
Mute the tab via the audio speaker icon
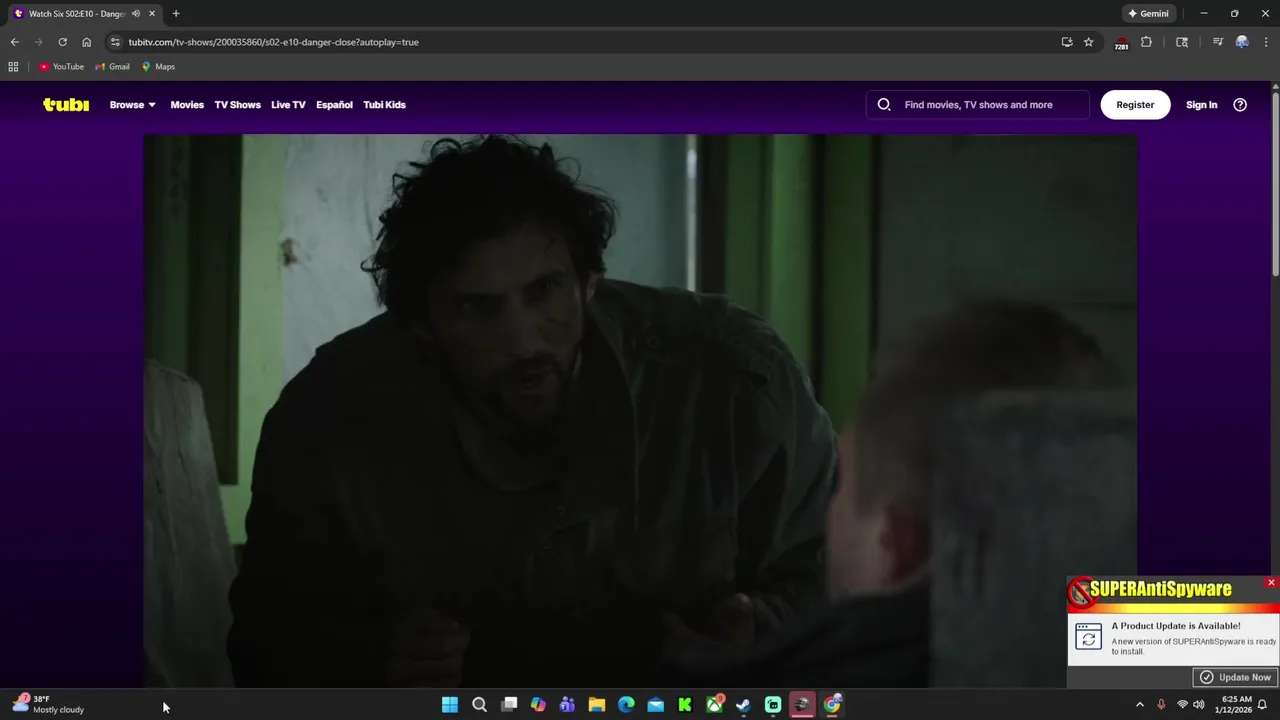pos(135,13)
